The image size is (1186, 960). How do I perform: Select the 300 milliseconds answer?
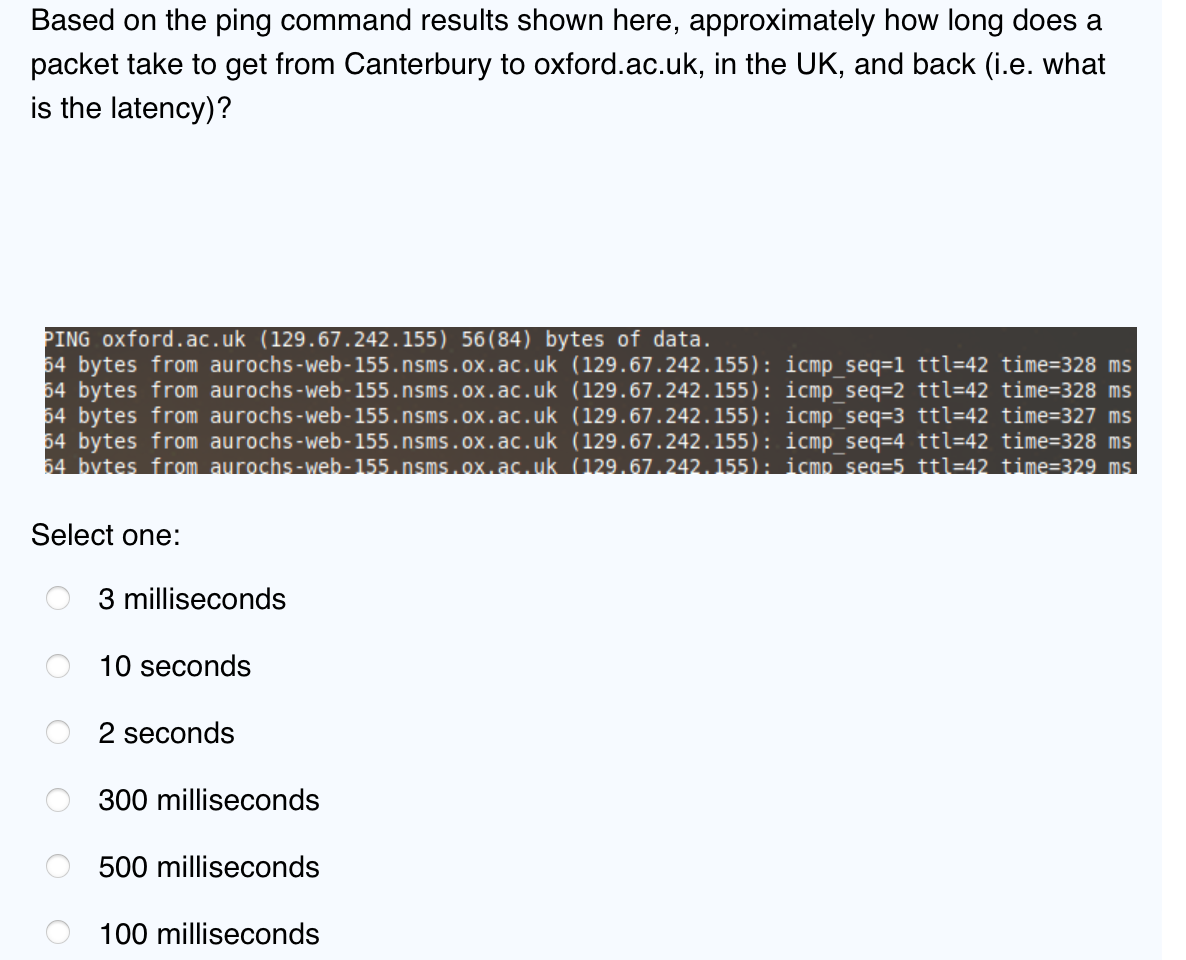(x=57, y=799)
